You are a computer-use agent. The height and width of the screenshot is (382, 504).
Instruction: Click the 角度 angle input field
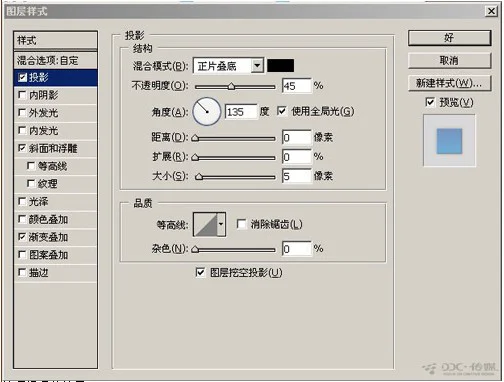(x=241, y=112)
